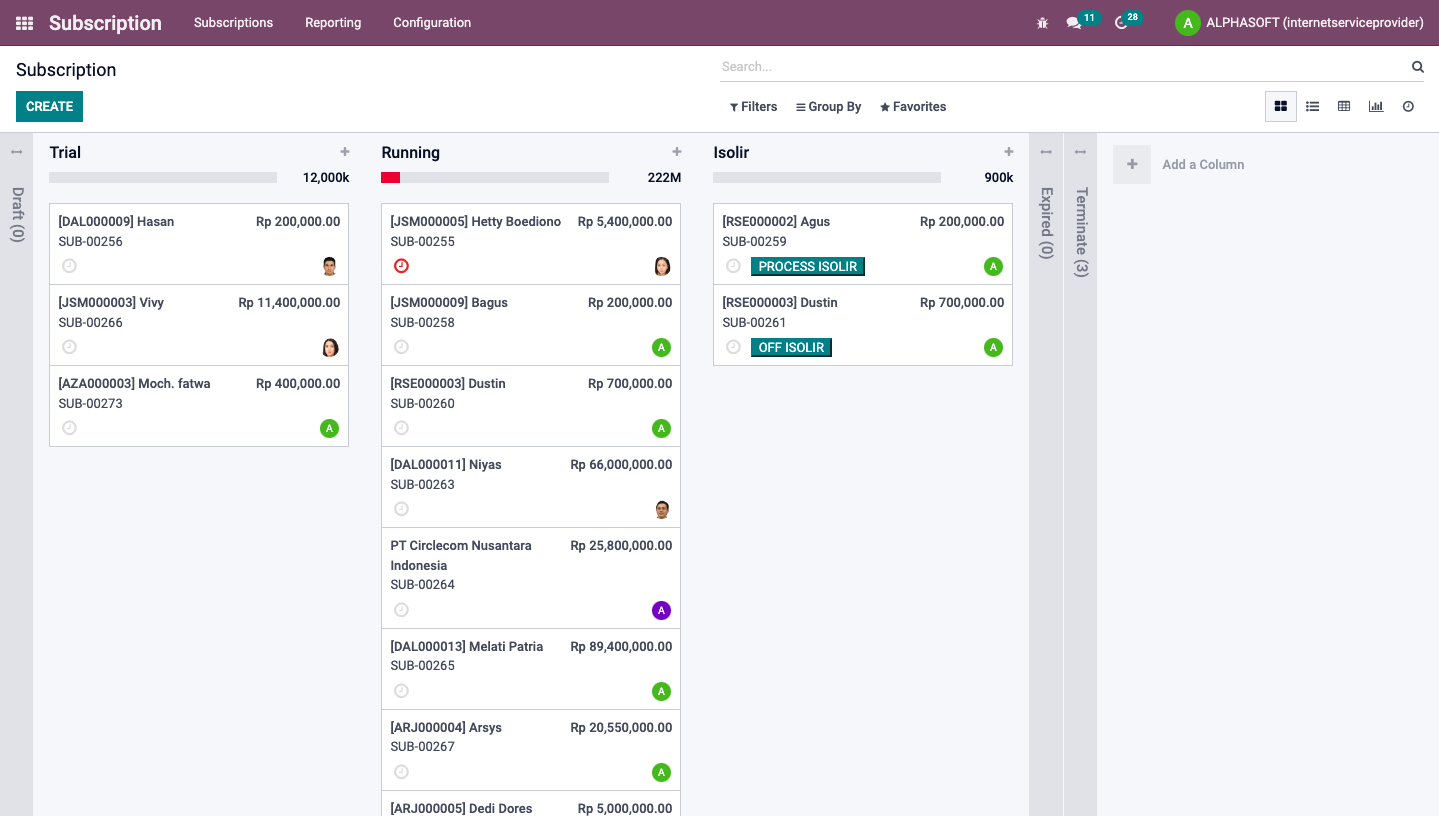
Task: Open the Filters dropdown
Action: pos(753,107)
